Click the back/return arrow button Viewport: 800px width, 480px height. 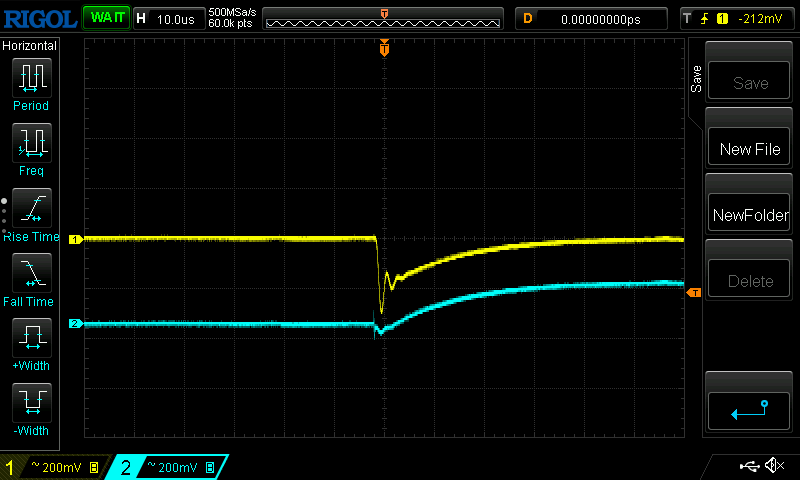pos(749,411)
